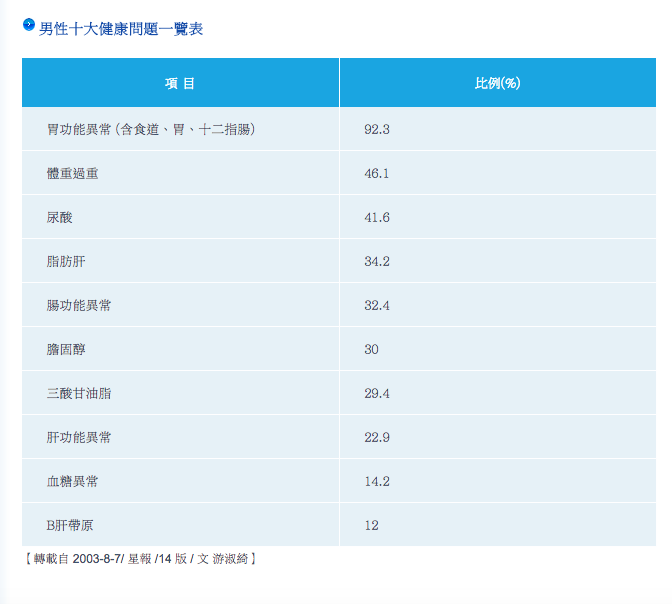
Task: Select the value 34.2
Action: point(377,261)
